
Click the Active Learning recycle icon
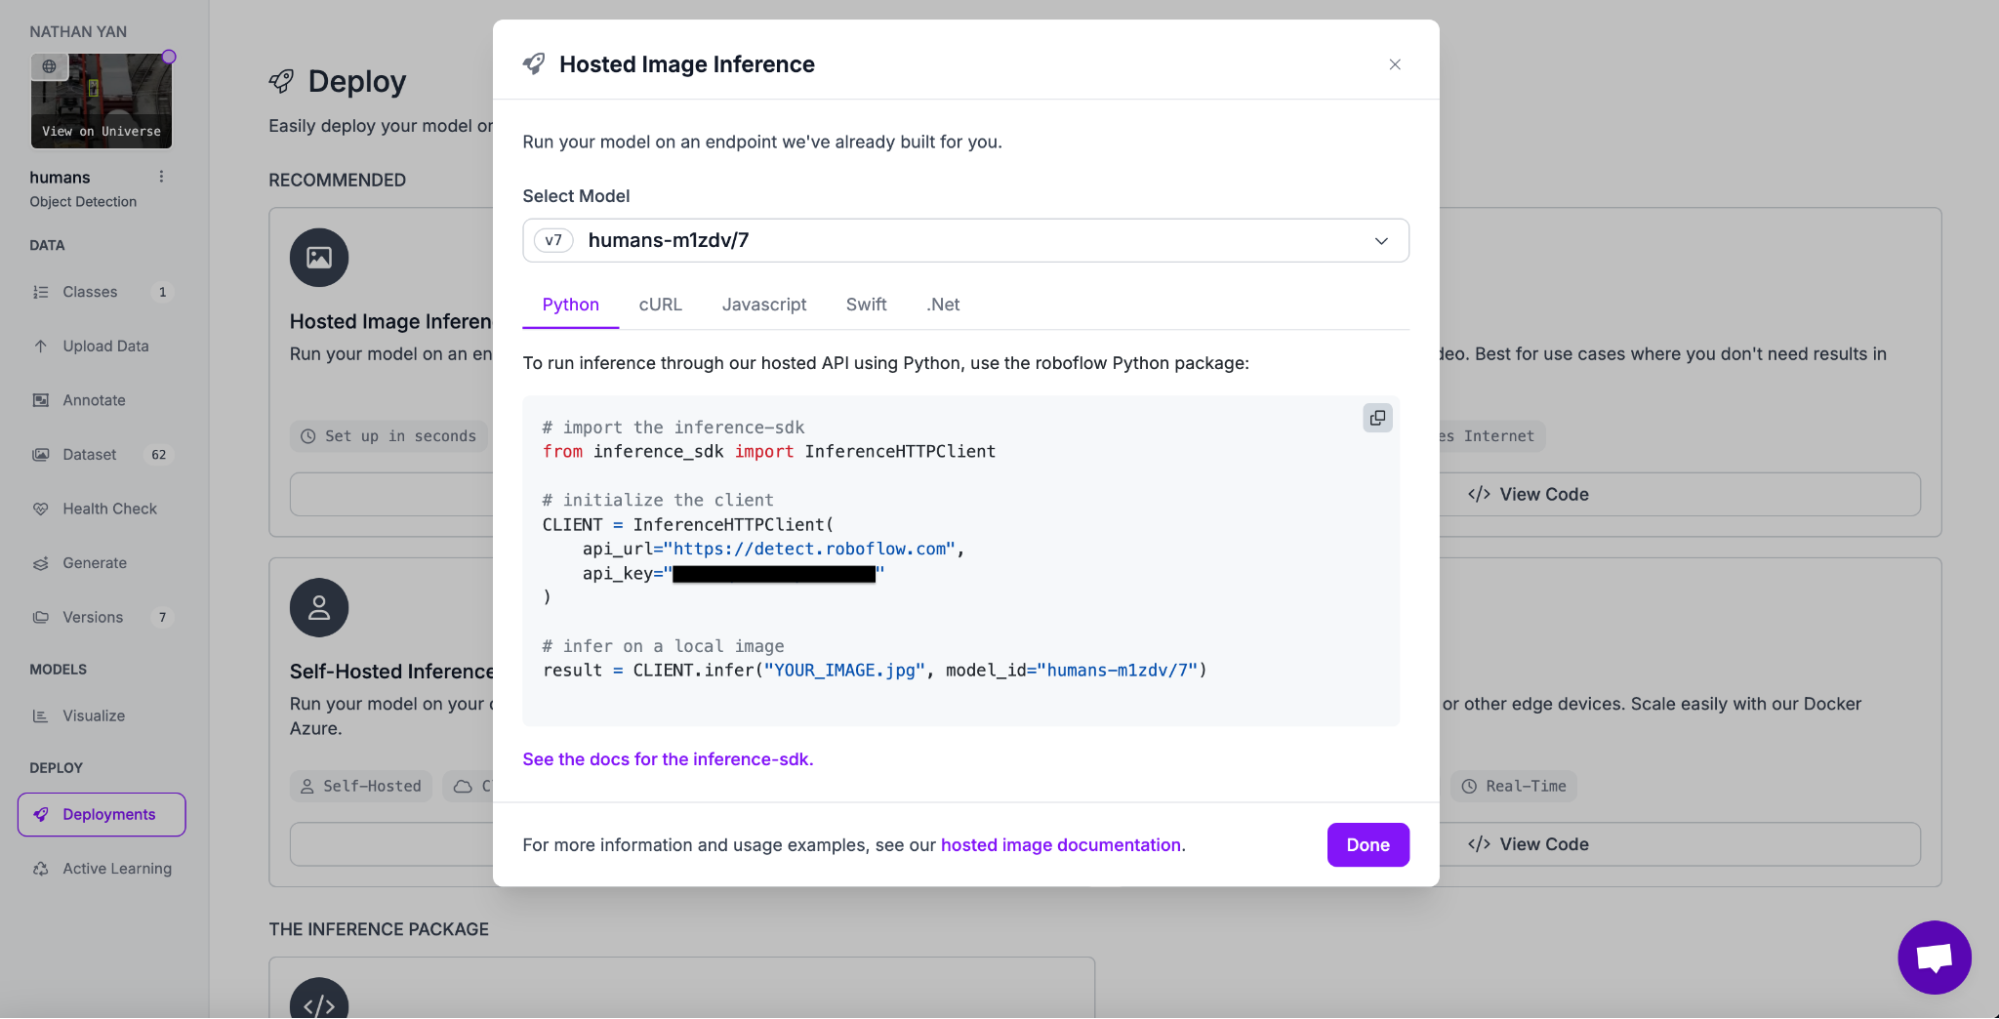[x=40, y=869]
